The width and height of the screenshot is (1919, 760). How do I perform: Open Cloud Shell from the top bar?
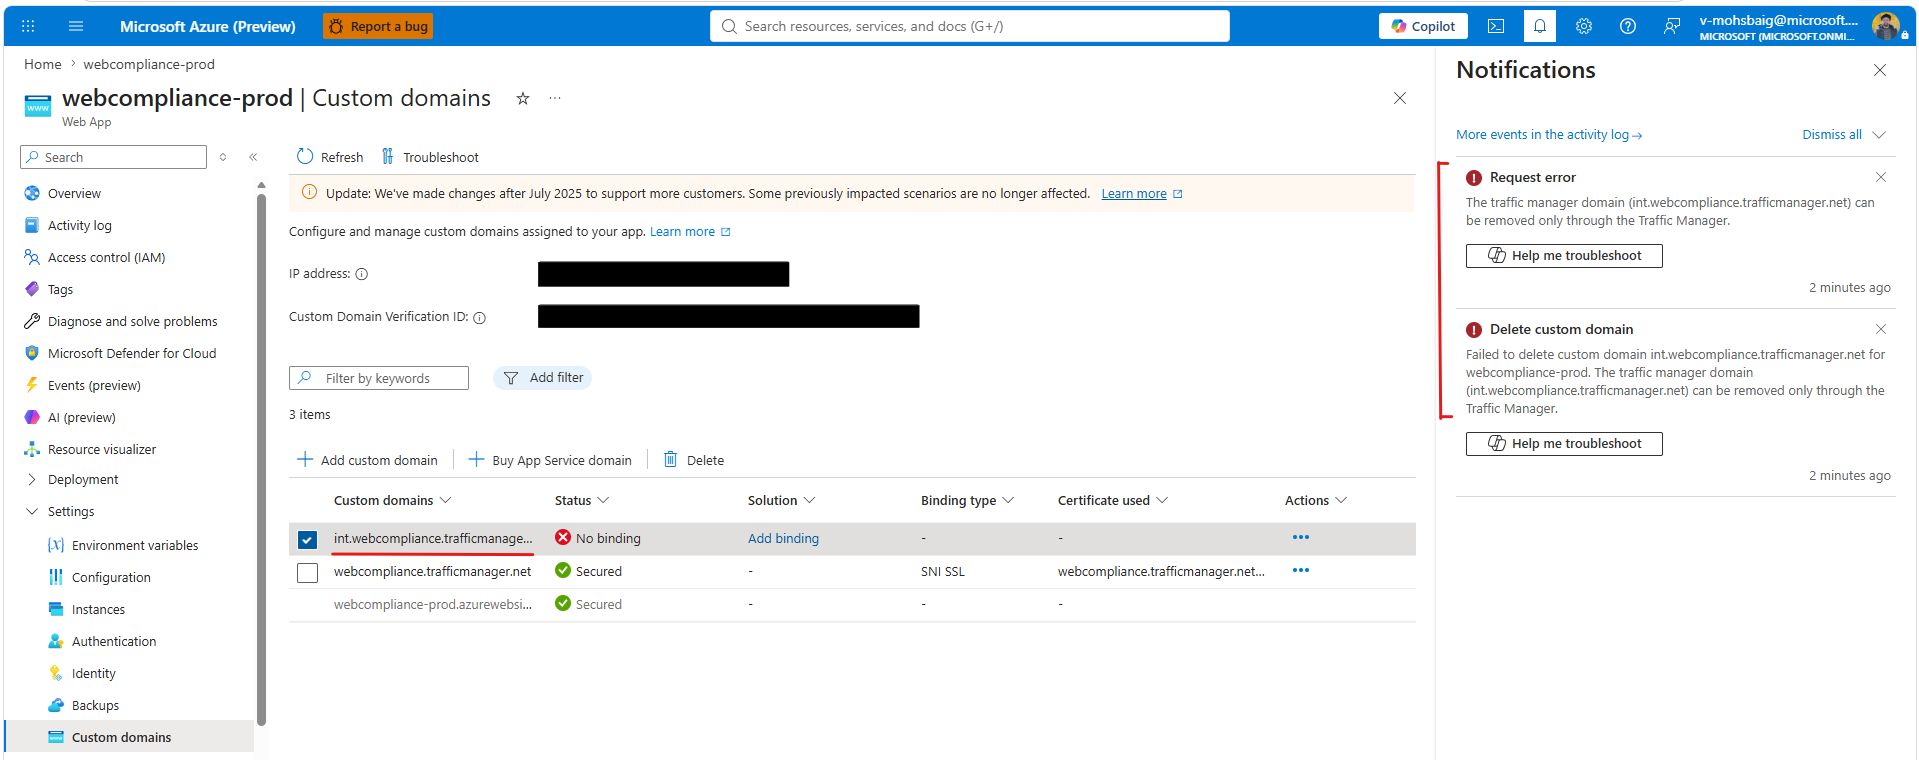[1496, 26]
